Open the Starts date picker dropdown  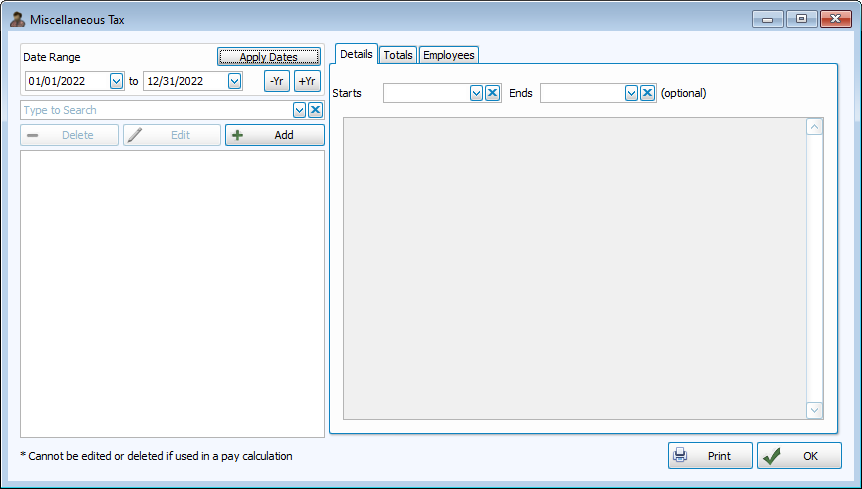click(477, 93)
